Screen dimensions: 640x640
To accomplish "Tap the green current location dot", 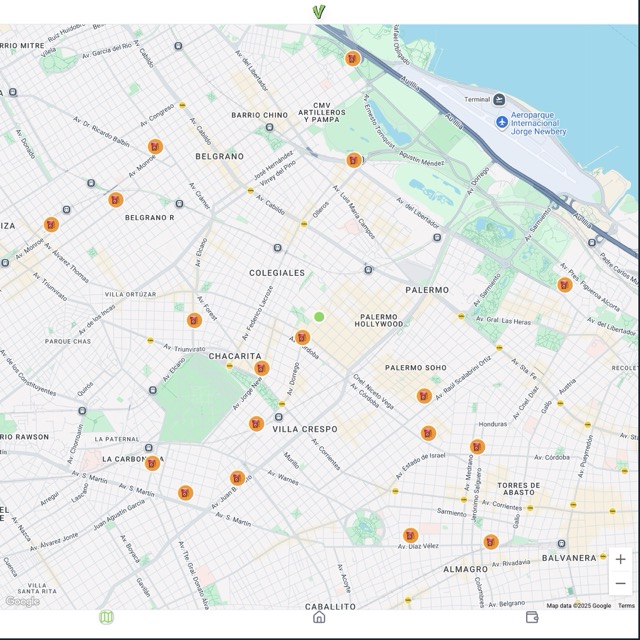I will pyautogui.click(x=319, y=317).
